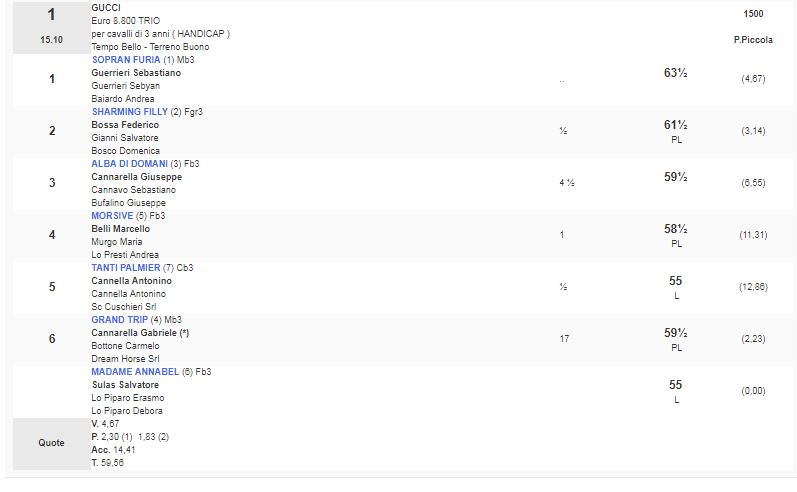The height and width of the screenshot is (492, 797).
Task: Click the GUCCI race title
Action: point(106,7)
